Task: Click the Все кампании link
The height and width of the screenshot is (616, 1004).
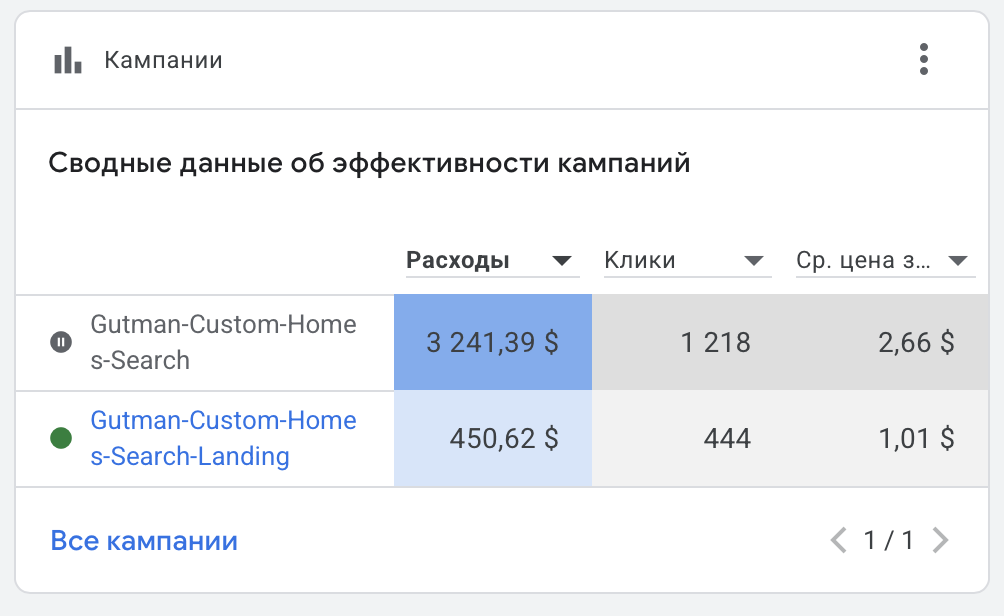Action: 144,541
